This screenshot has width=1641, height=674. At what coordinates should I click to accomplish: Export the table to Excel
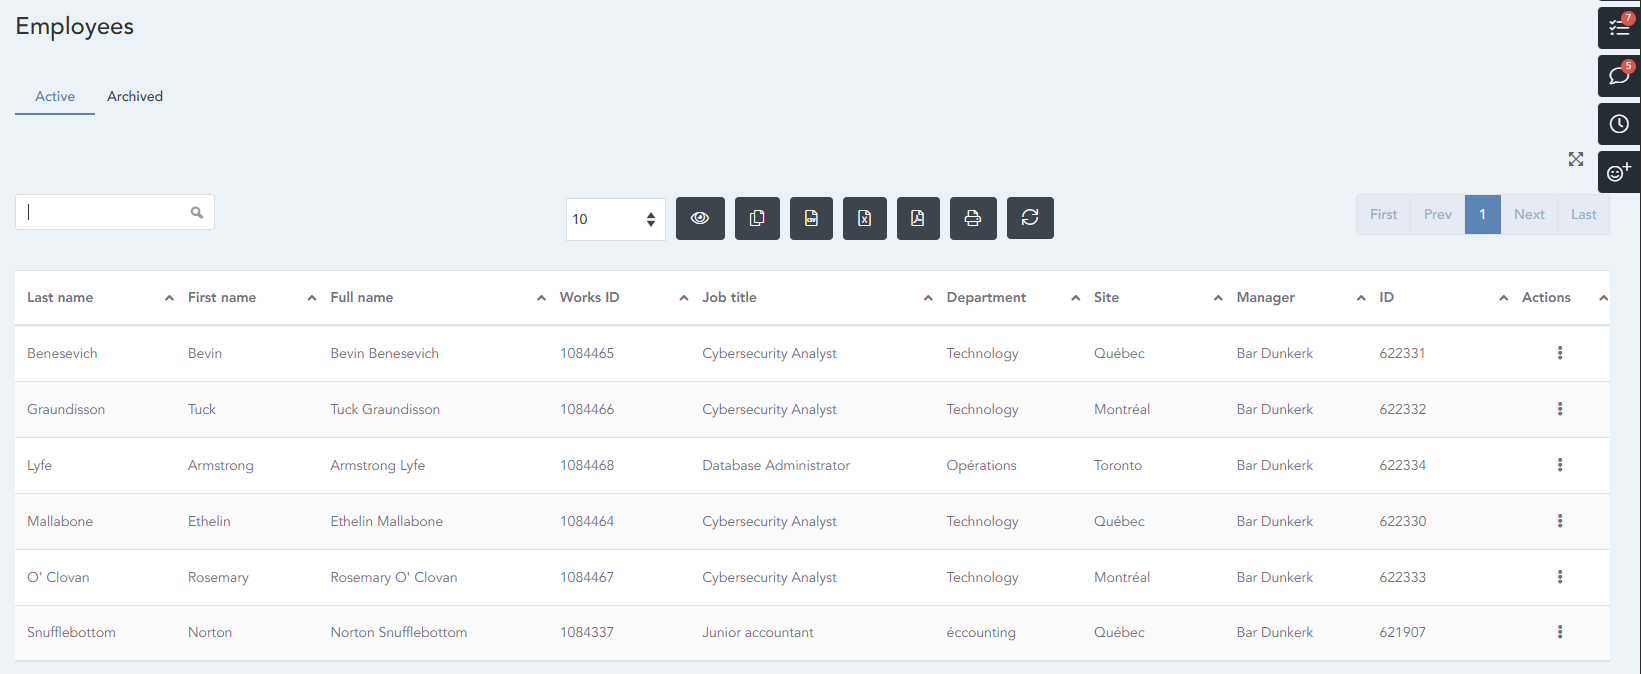click(865, 218)
